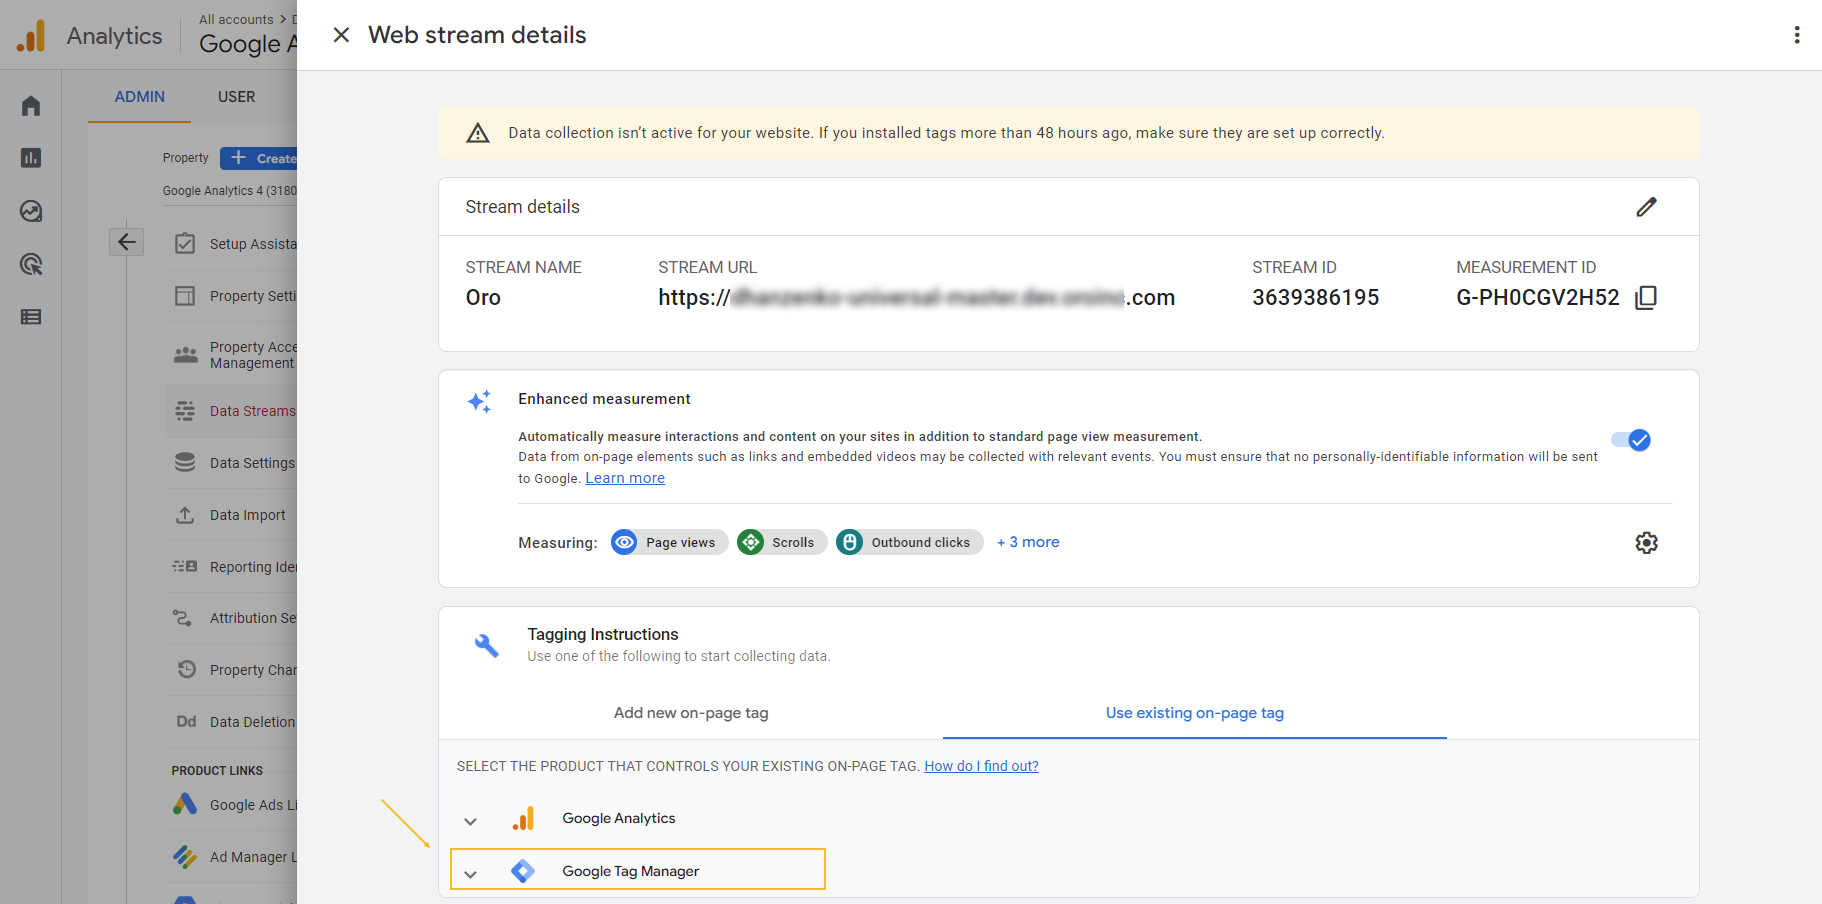Select the Page views chip
Screen dimensions: 1822x904
click(x=669, y=542)
